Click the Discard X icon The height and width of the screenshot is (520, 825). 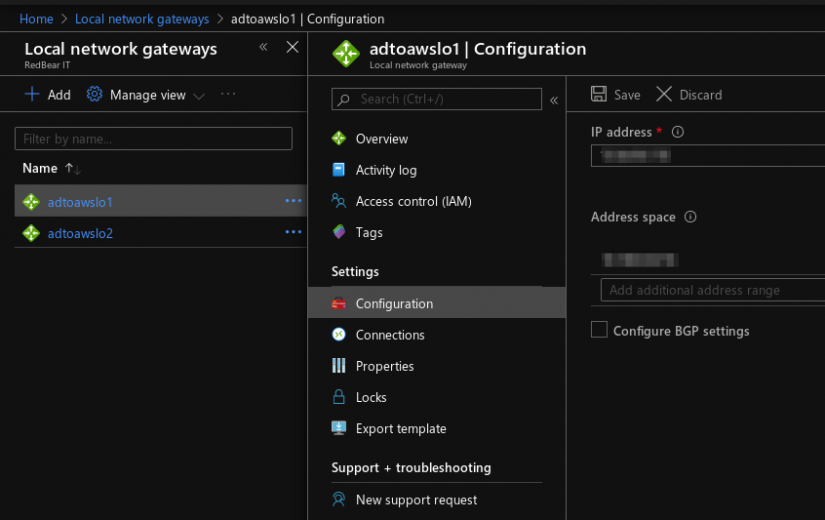[664, 94]
